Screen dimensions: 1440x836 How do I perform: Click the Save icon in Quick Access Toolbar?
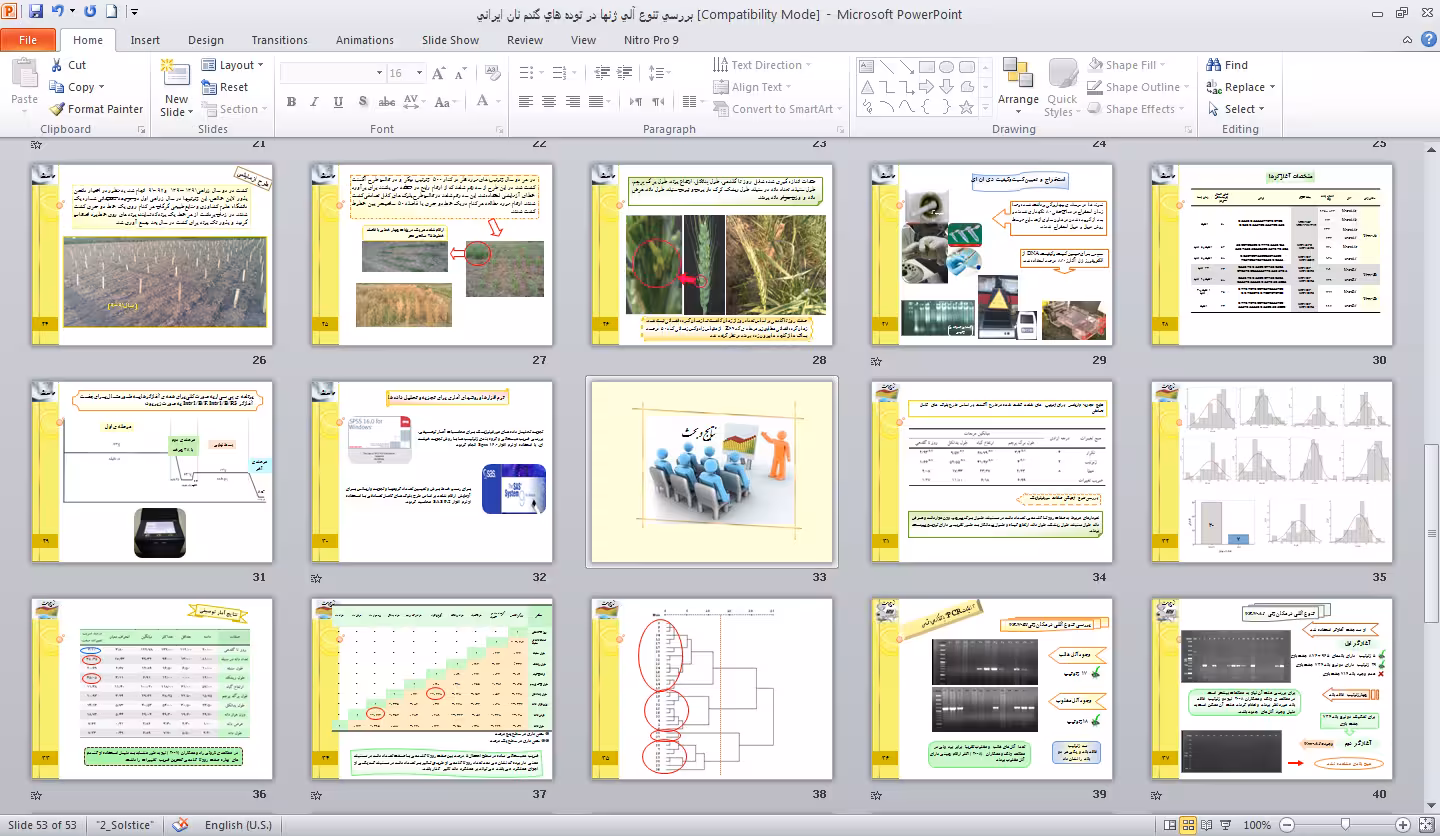36,13
